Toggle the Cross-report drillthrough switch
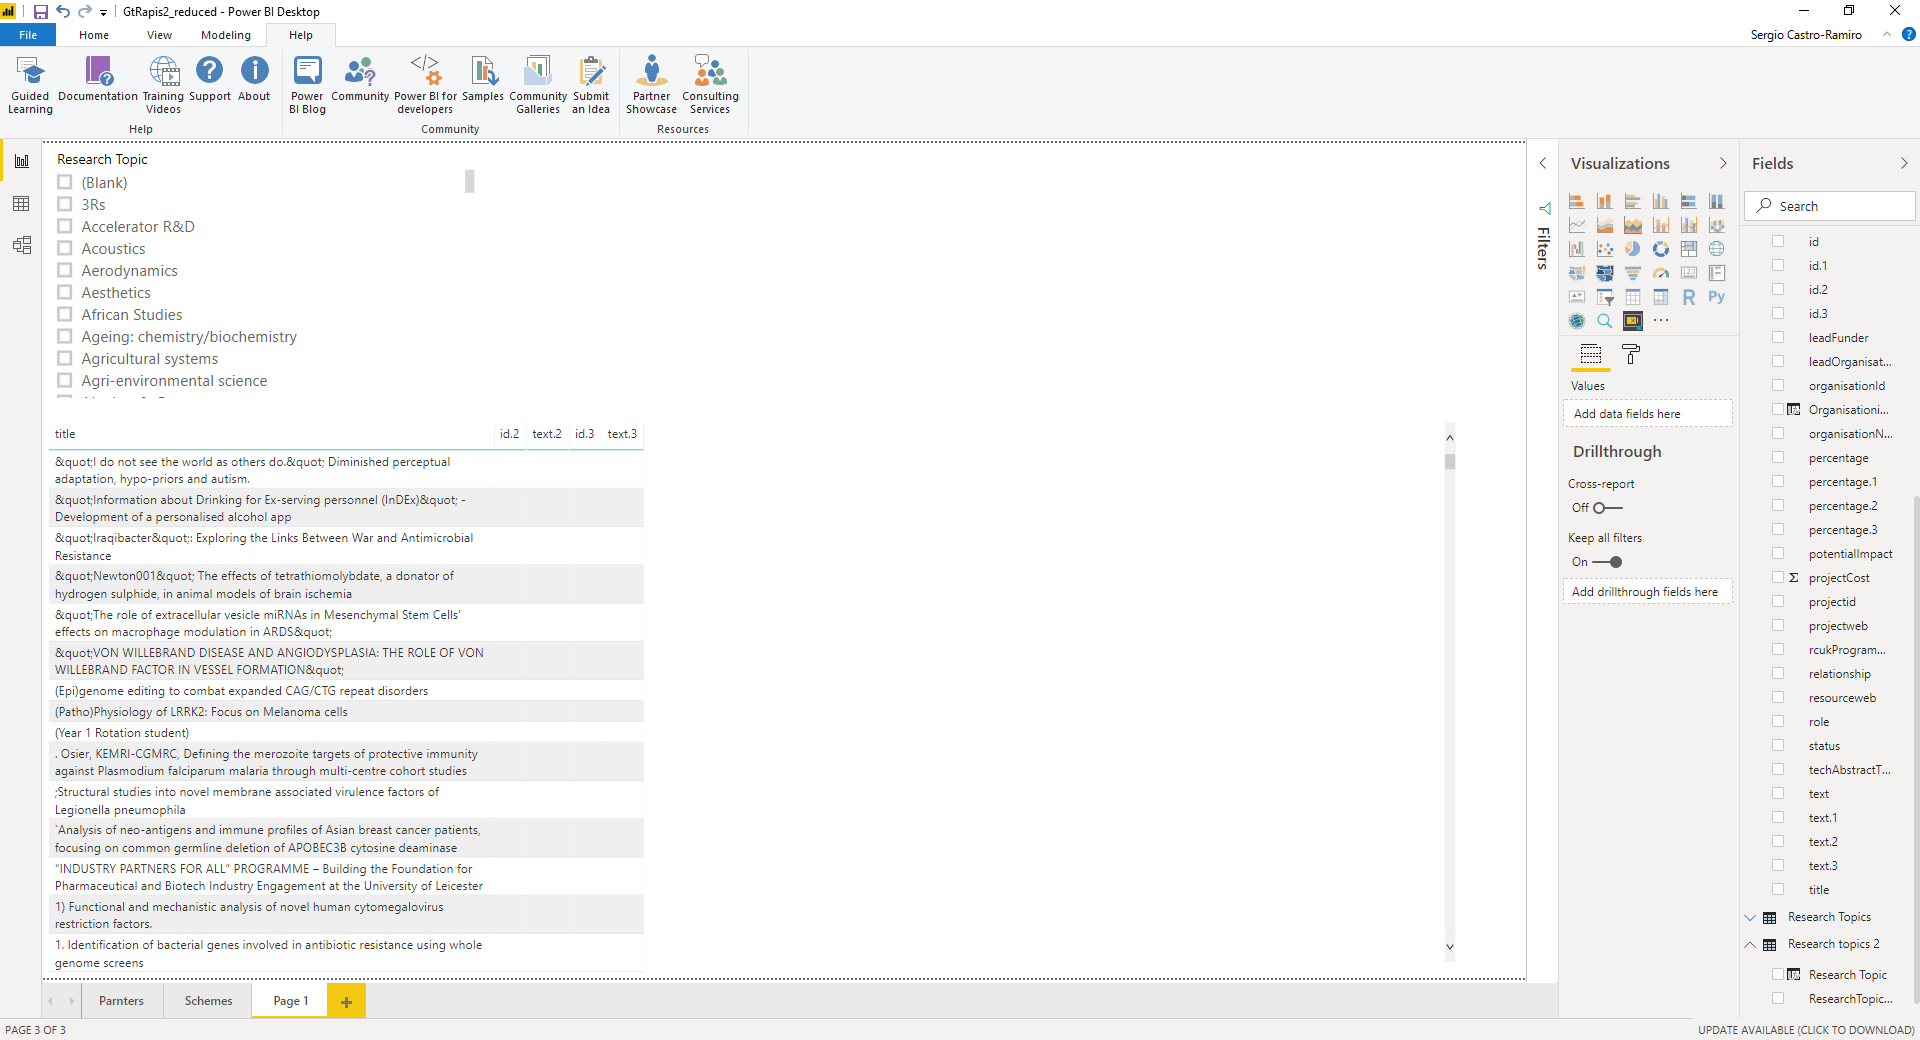 click(1607, 508)
